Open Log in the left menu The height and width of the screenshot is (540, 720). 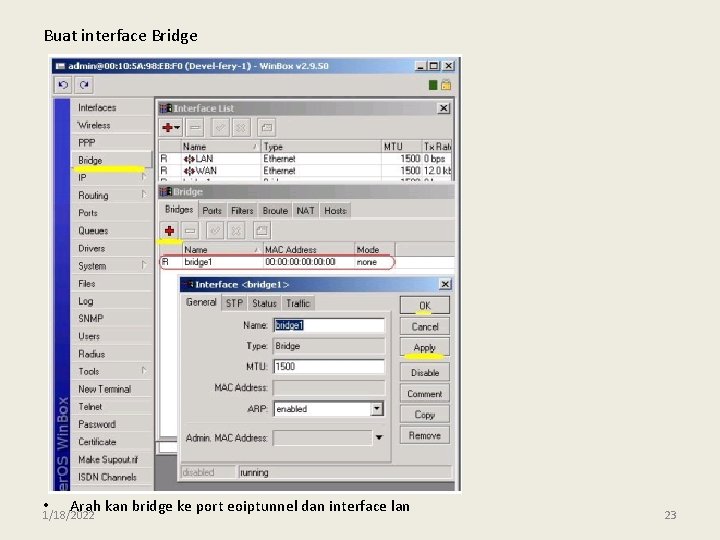(x=112, y=301)
